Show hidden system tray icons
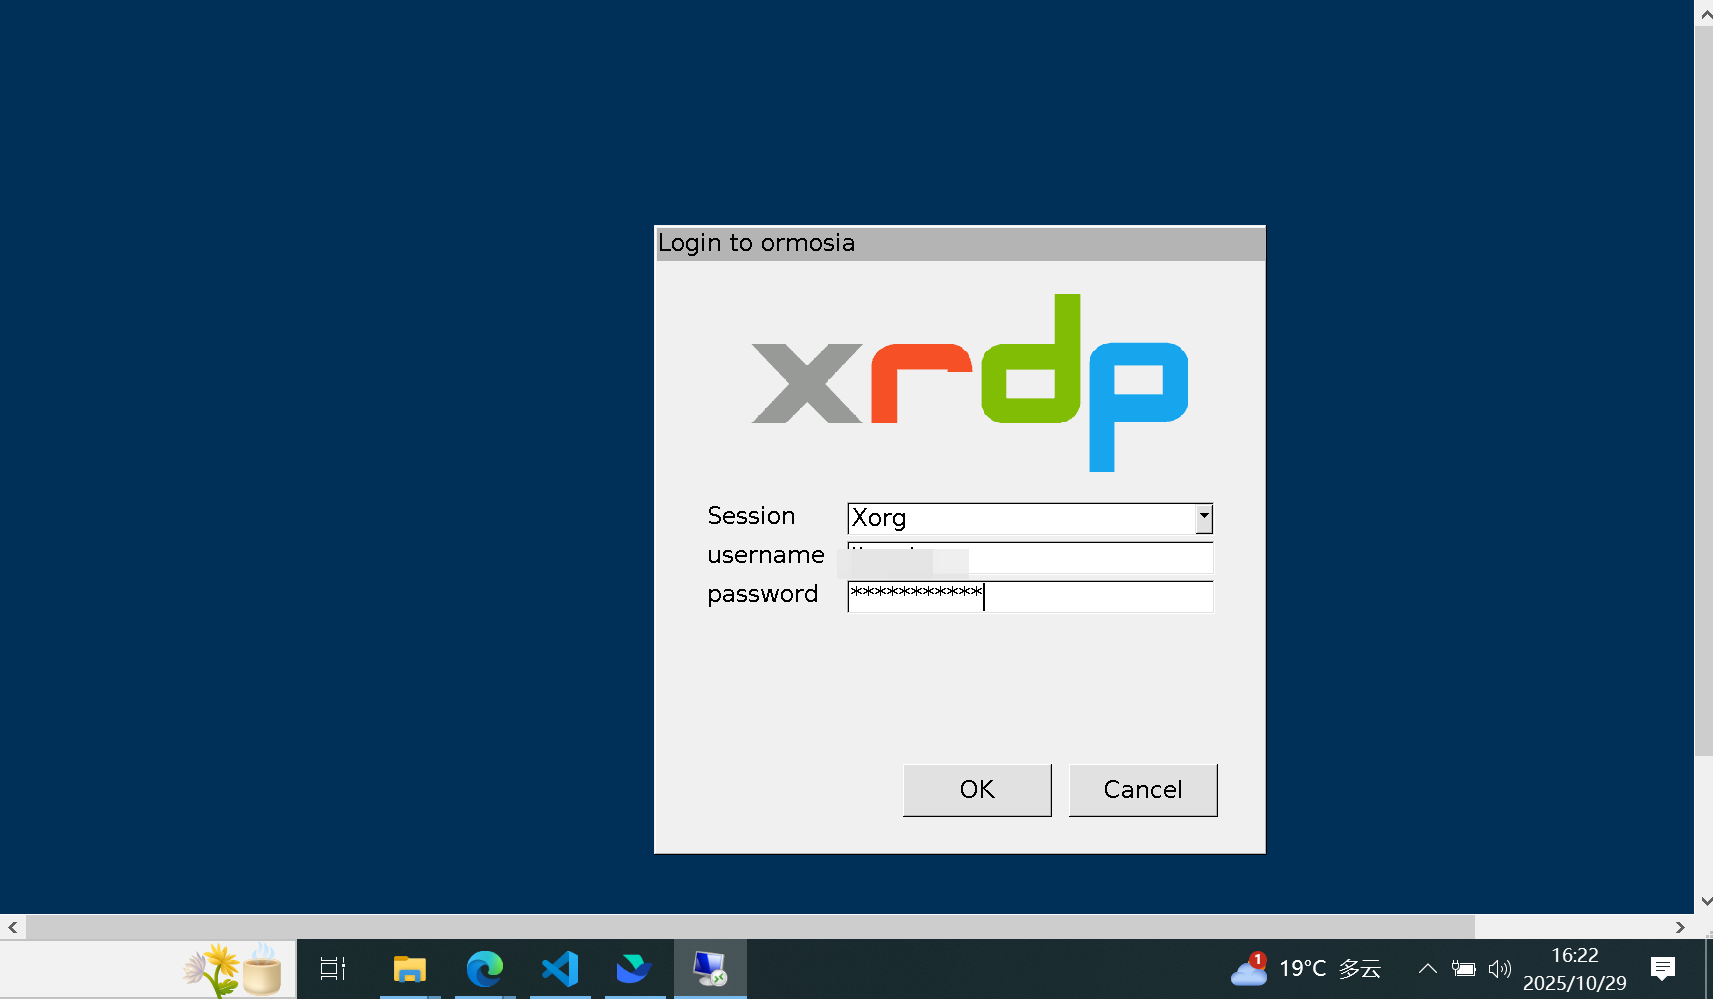The image size is (1713, 999). coord(1428,968)
